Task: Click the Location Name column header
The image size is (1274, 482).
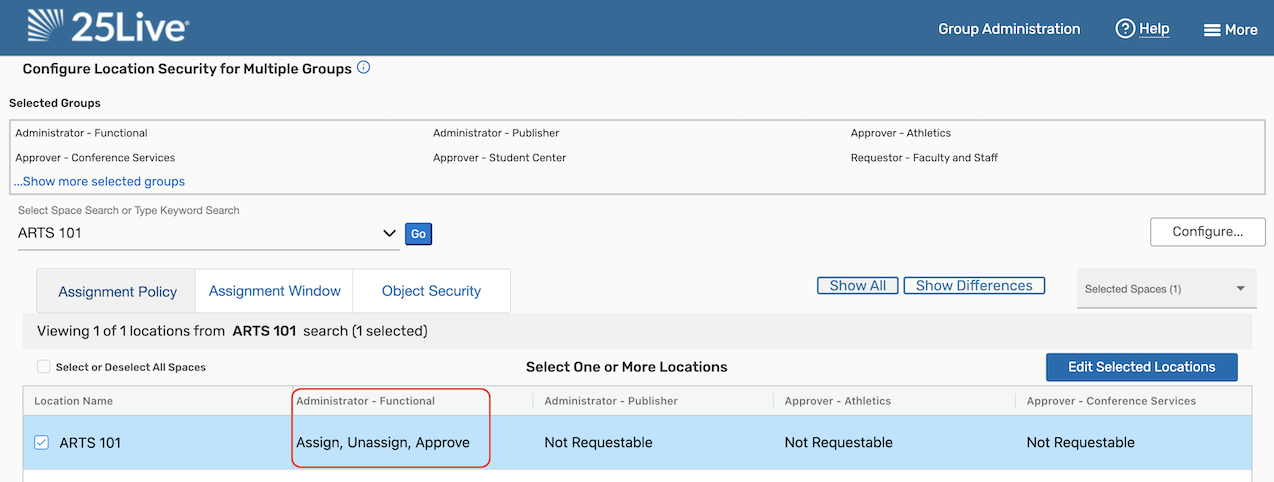Action: (x=74, y=401)
